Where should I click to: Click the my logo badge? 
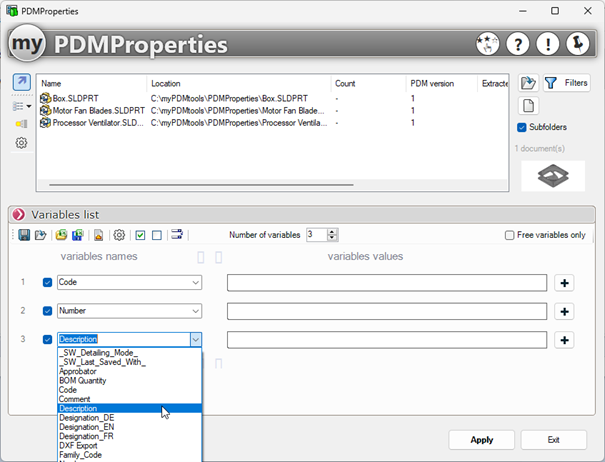27,43
